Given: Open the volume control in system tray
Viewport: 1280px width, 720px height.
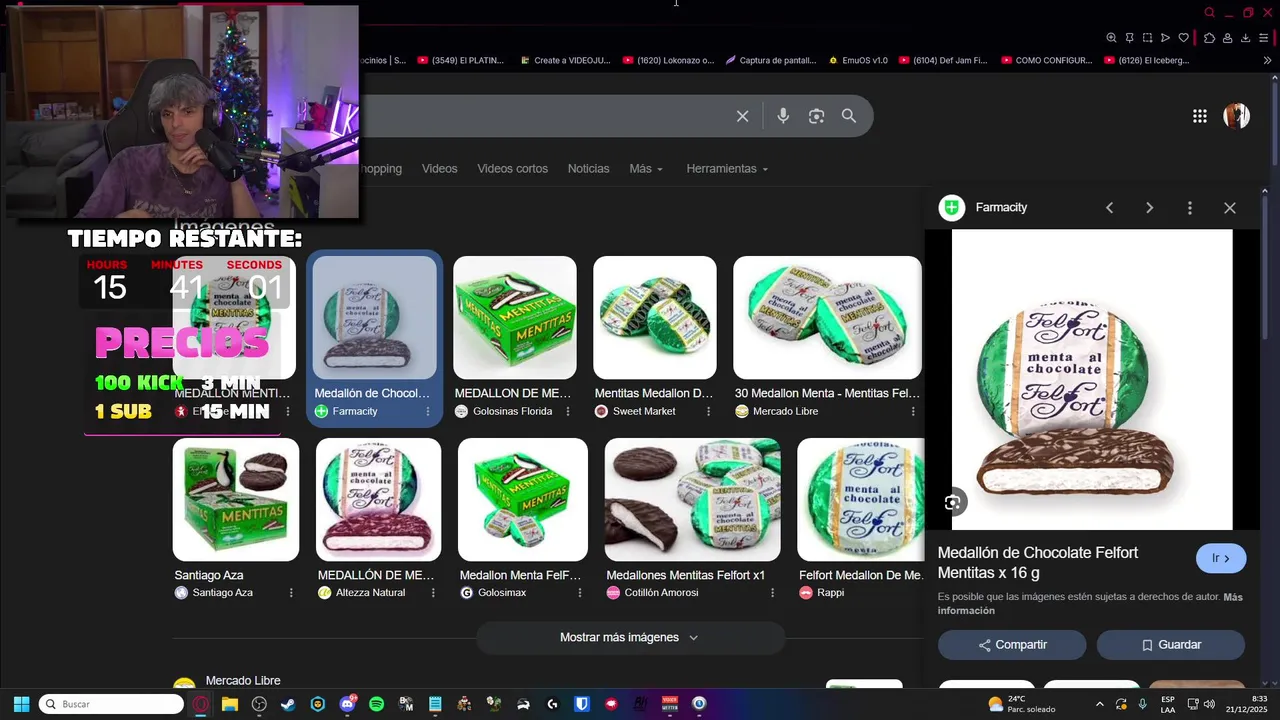Looking at the screenshot, I should coord(1209,704).
